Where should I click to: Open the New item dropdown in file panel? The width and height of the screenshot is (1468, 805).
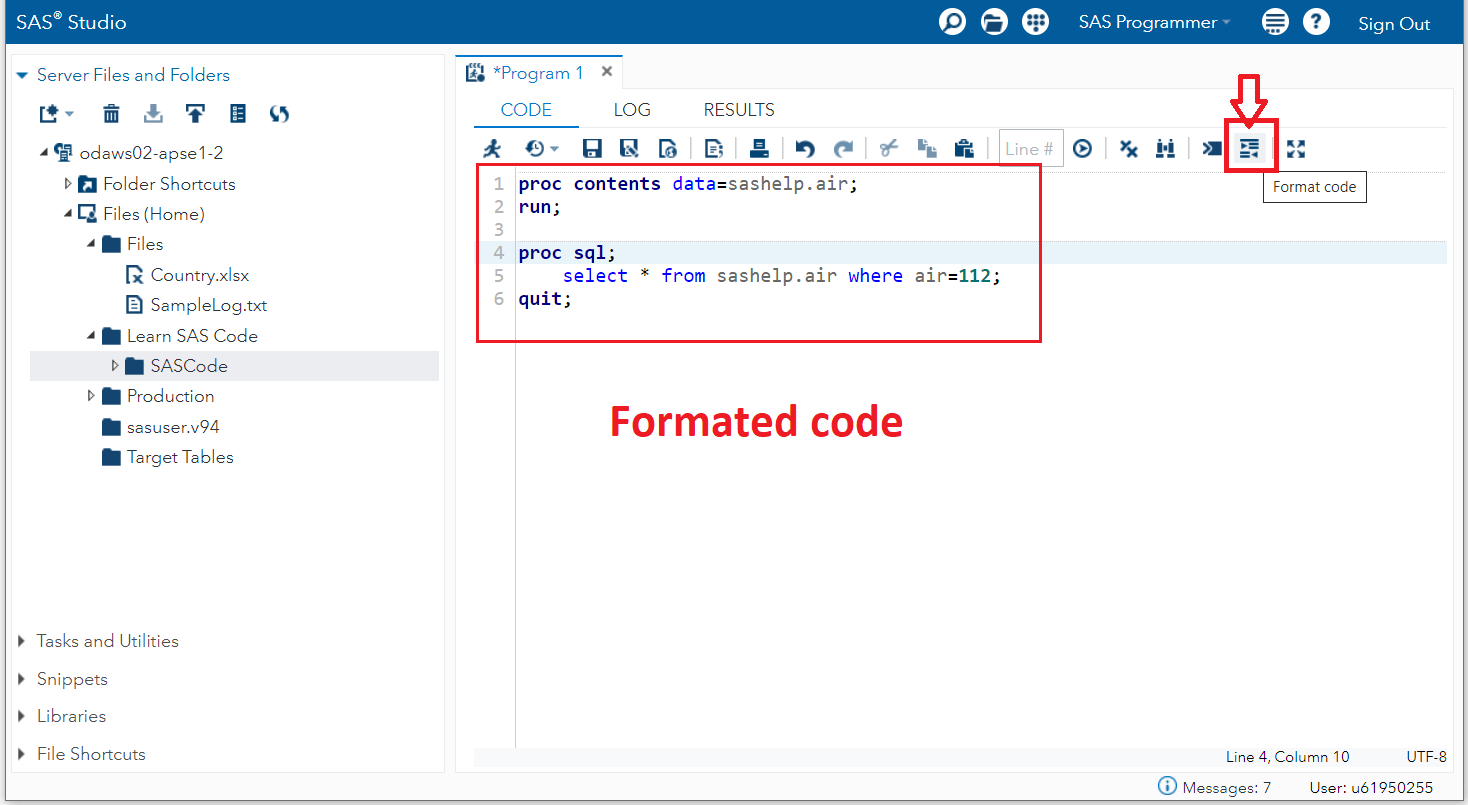tap(56, 114)
